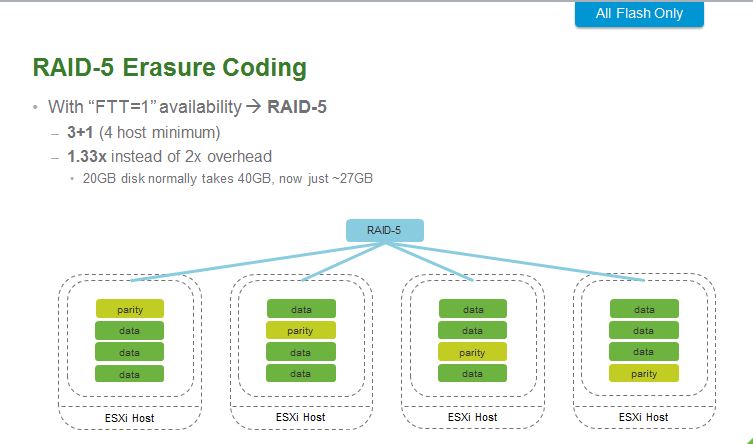Click the parity block in third host
Viewport: 753px width, 444px height.
(472, 352)
